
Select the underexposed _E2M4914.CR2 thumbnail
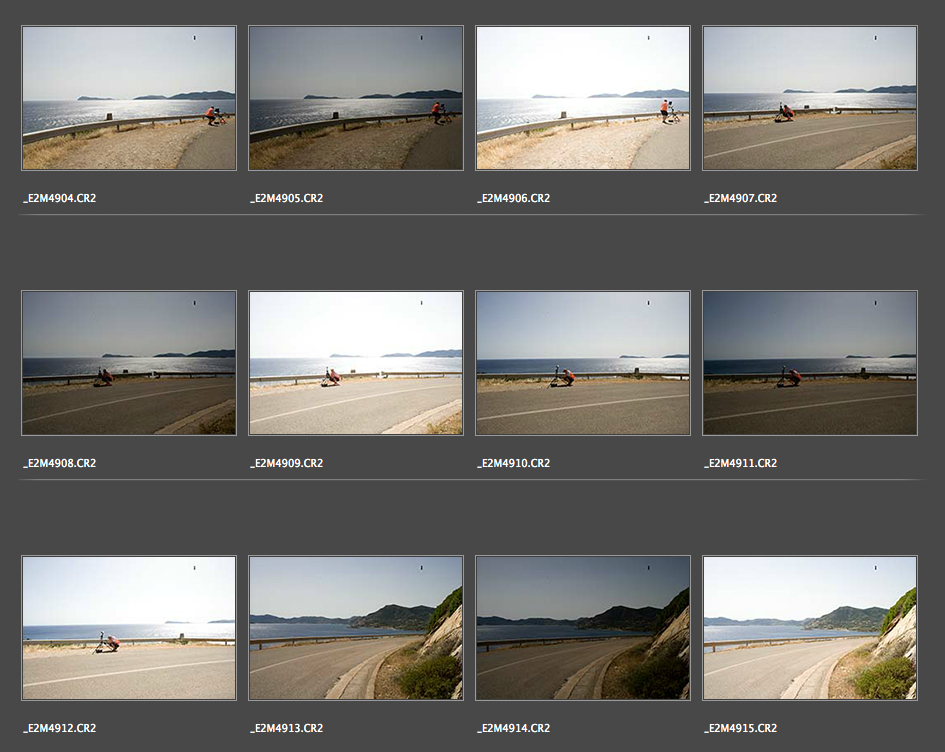point(583,628)
